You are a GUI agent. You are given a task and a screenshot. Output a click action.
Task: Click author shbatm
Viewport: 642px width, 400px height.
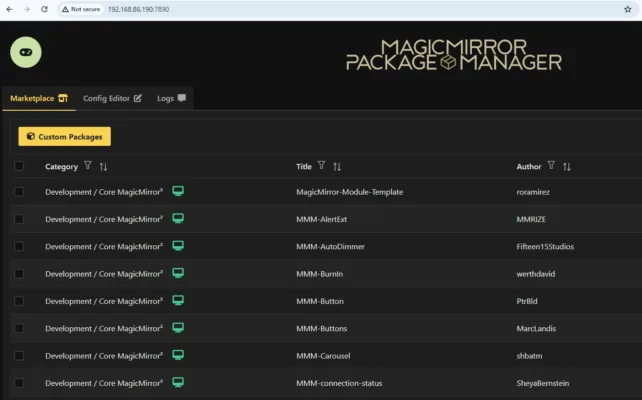(x=529, y=356)
